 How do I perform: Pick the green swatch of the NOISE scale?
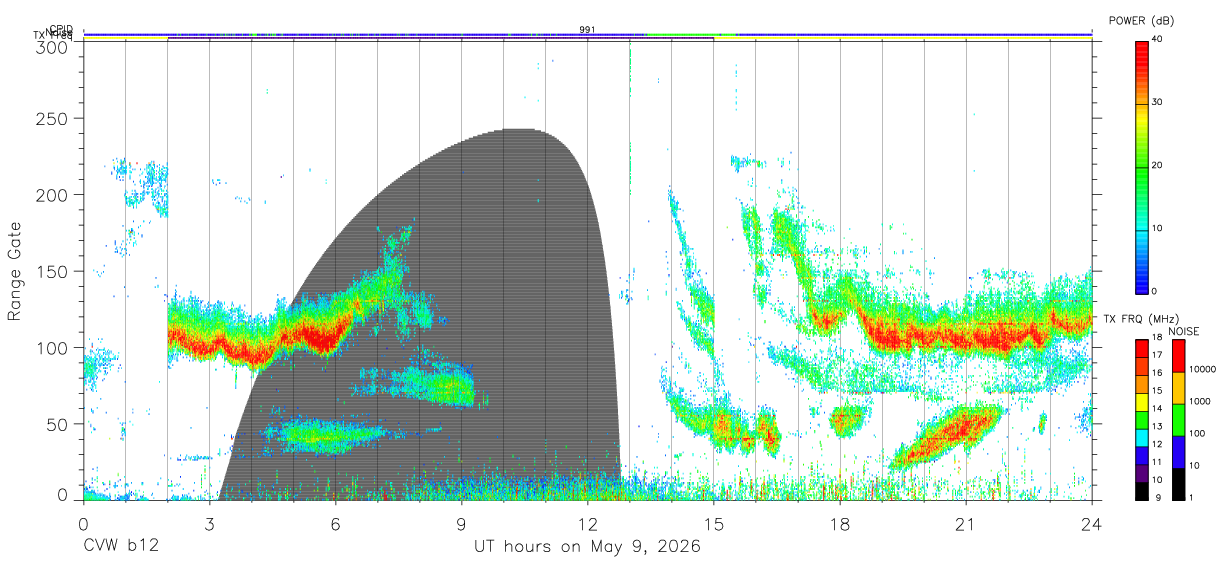point(1177,420)
